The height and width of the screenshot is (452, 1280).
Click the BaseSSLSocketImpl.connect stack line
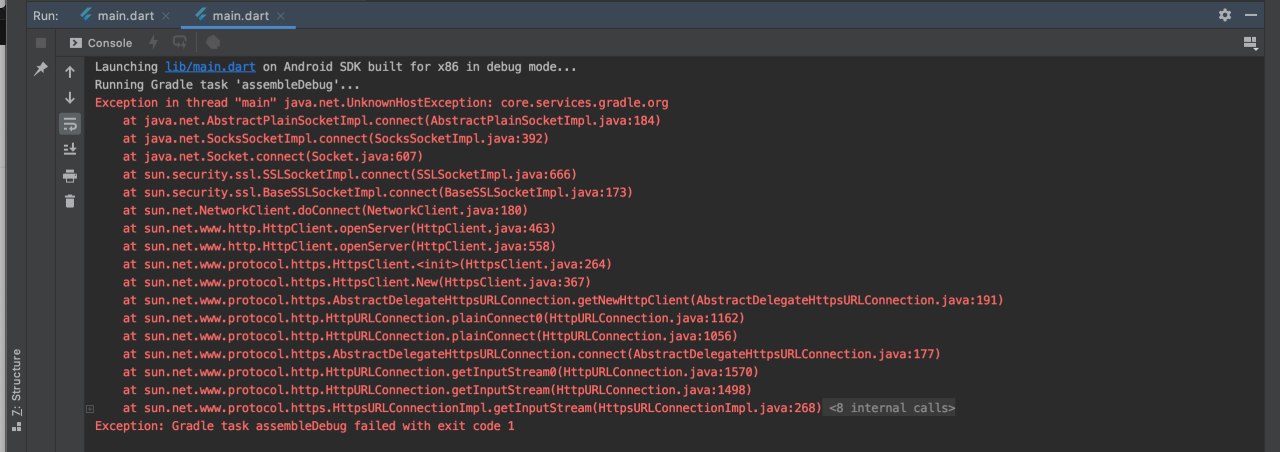[x=378, y=193]
